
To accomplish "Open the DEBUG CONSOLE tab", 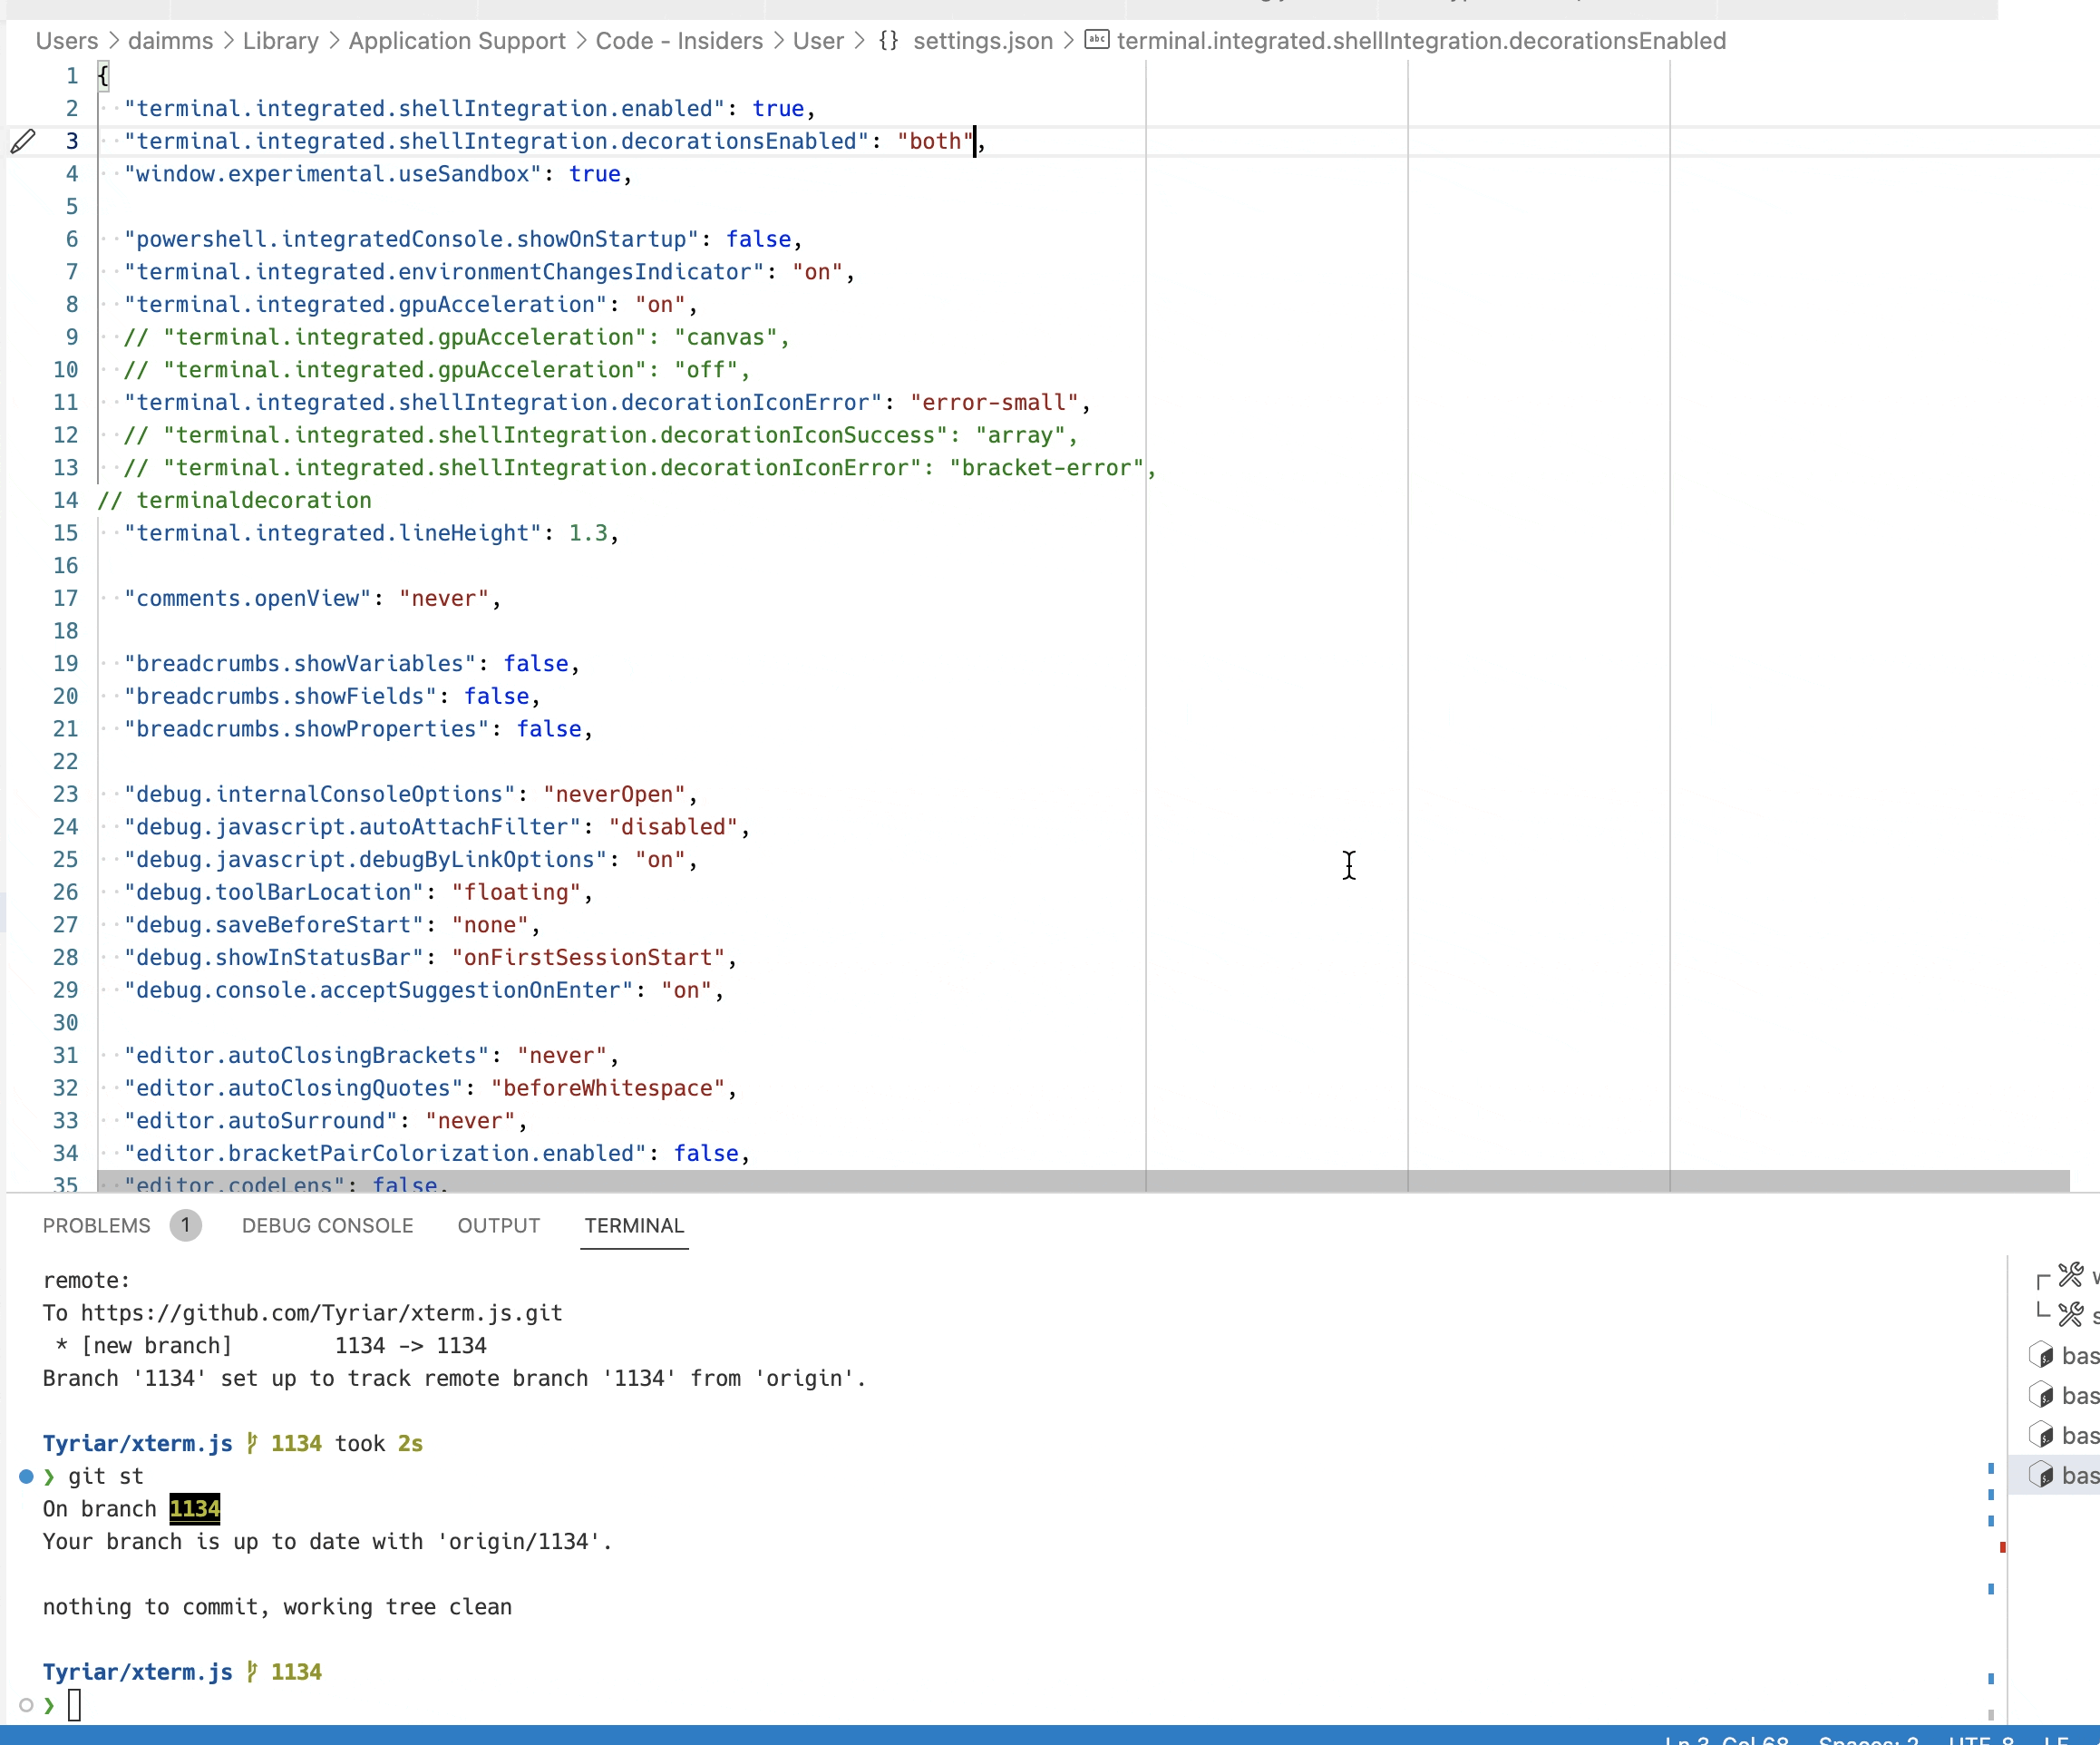I will tap(327, 1226).
